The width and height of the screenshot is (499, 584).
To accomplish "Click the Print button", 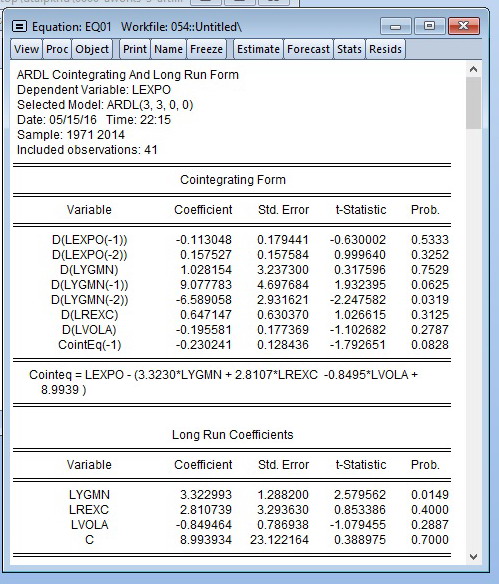I will click(135, 49).
